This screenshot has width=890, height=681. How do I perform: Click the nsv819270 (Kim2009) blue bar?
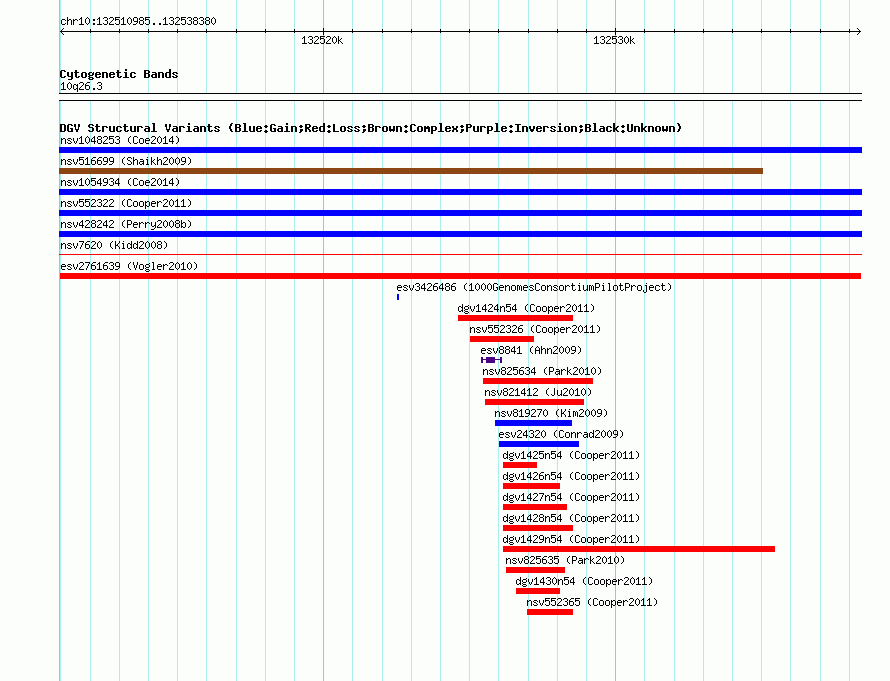coord(534,423)
